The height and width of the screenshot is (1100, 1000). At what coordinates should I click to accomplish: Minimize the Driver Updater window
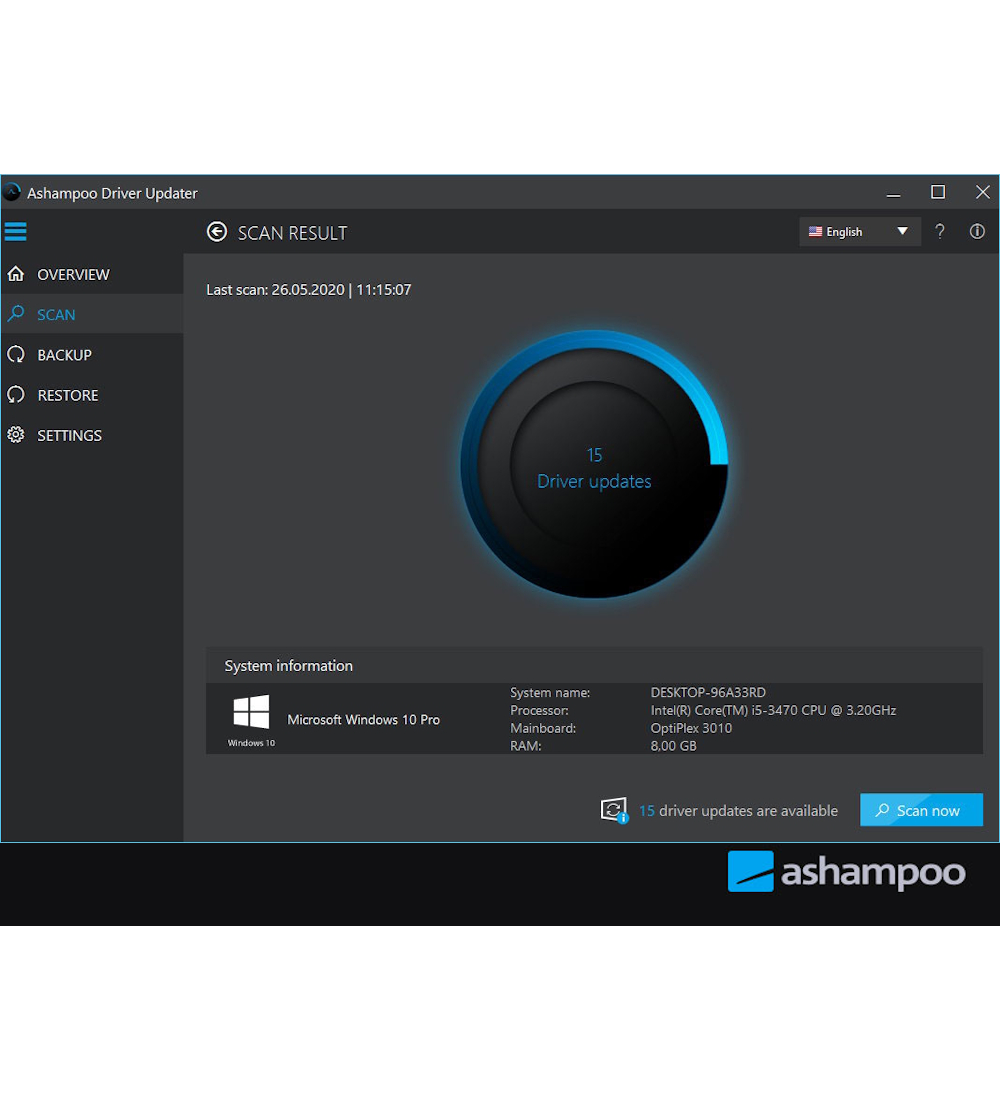[x=893, y=192]
